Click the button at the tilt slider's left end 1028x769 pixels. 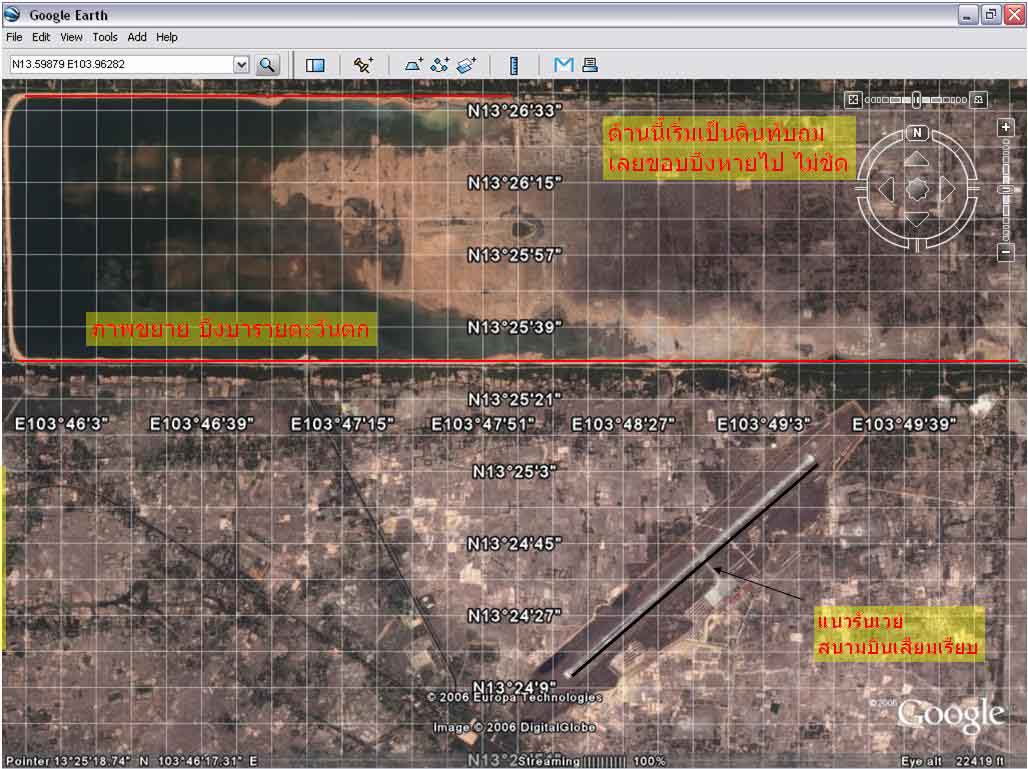pyautogui.click(x=853, y=100)
